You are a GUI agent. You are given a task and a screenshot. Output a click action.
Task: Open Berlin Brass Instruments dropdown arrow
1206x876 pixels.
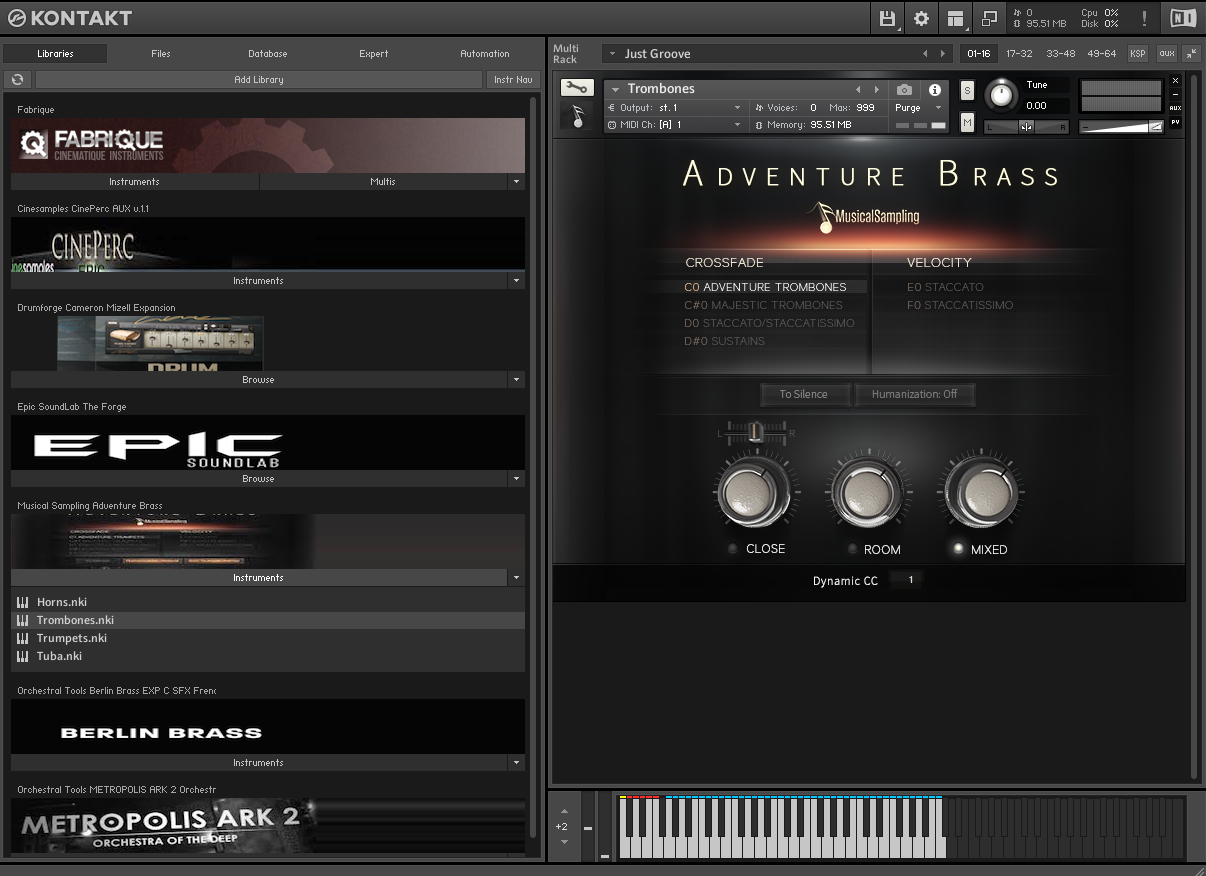(x=516, y=763)
